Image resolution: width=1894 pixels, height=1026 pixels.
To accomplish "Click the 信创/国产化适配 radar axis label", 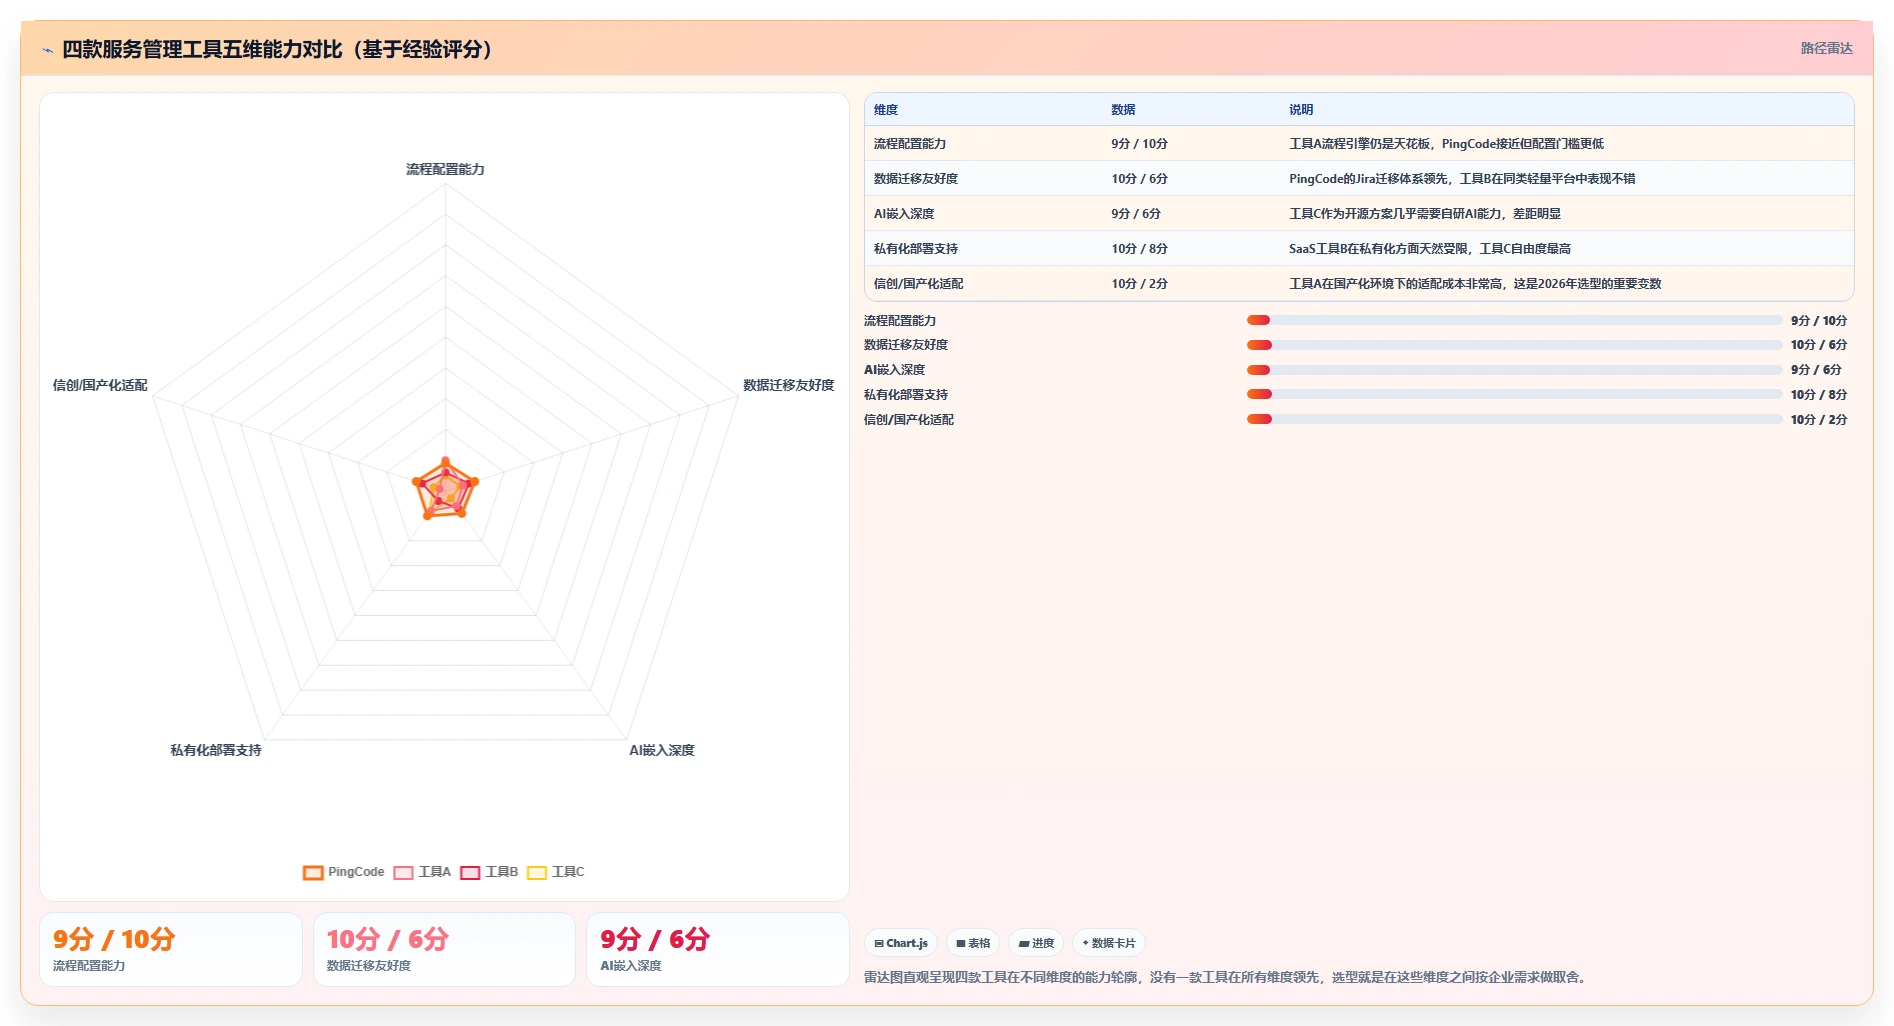I will [x=100, y=385].
